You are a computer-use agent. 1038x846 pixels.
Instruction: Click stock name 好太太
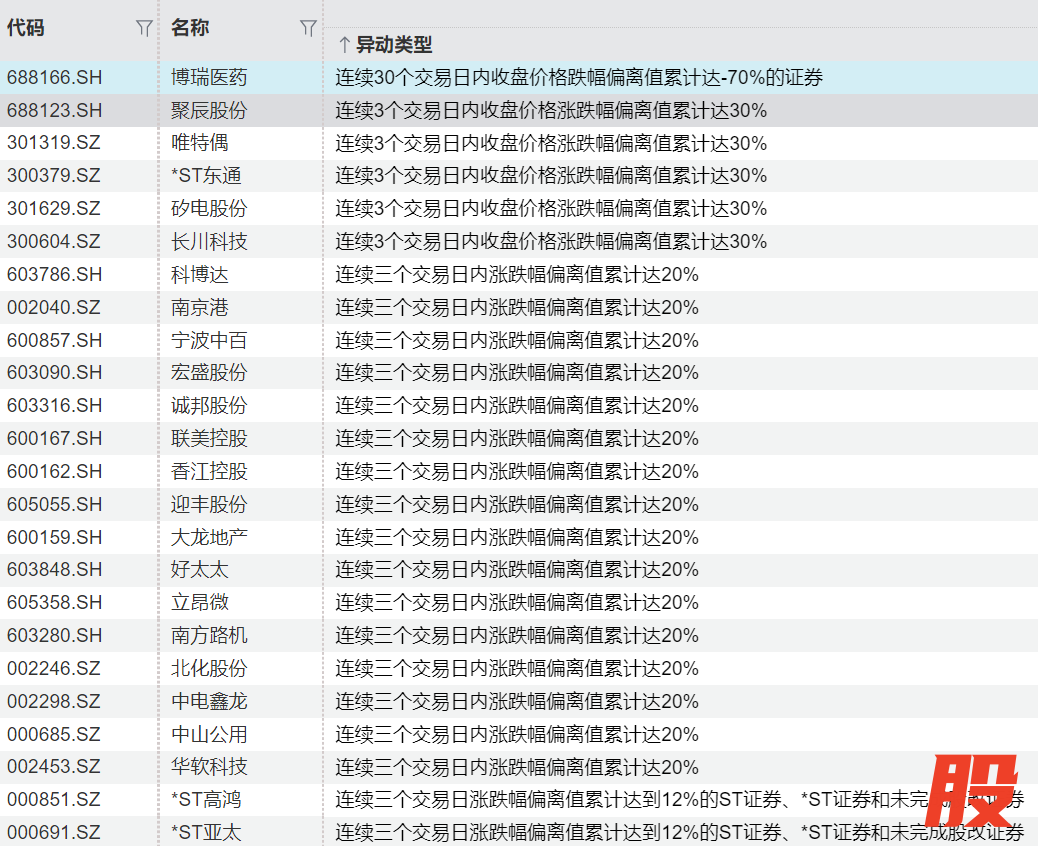coord(199,570)
